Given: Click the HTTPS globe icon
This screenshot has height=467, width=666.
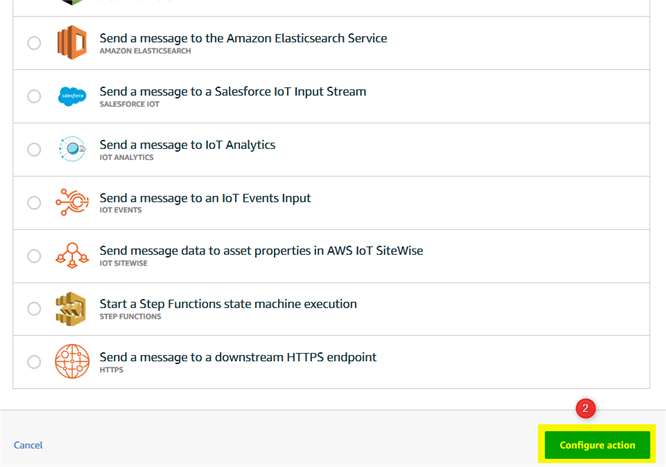Looking at the screenshot, I should click(72, 362).
